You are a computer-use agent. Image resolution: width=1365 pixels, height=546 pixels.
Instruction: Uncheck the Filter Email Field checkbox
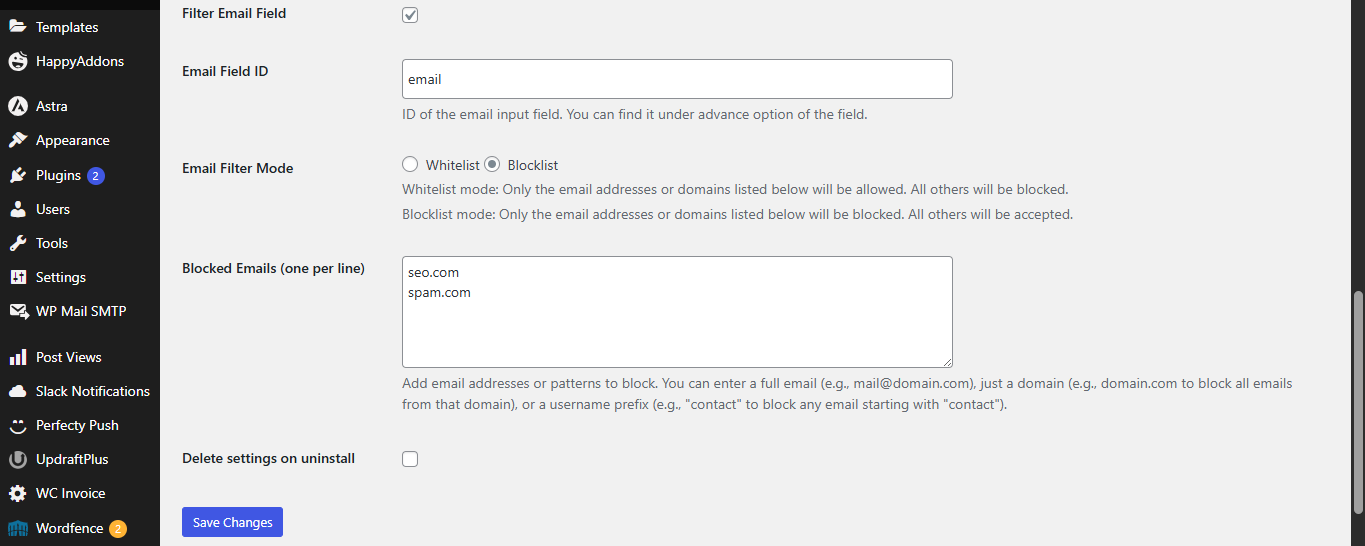pos(410,15)
